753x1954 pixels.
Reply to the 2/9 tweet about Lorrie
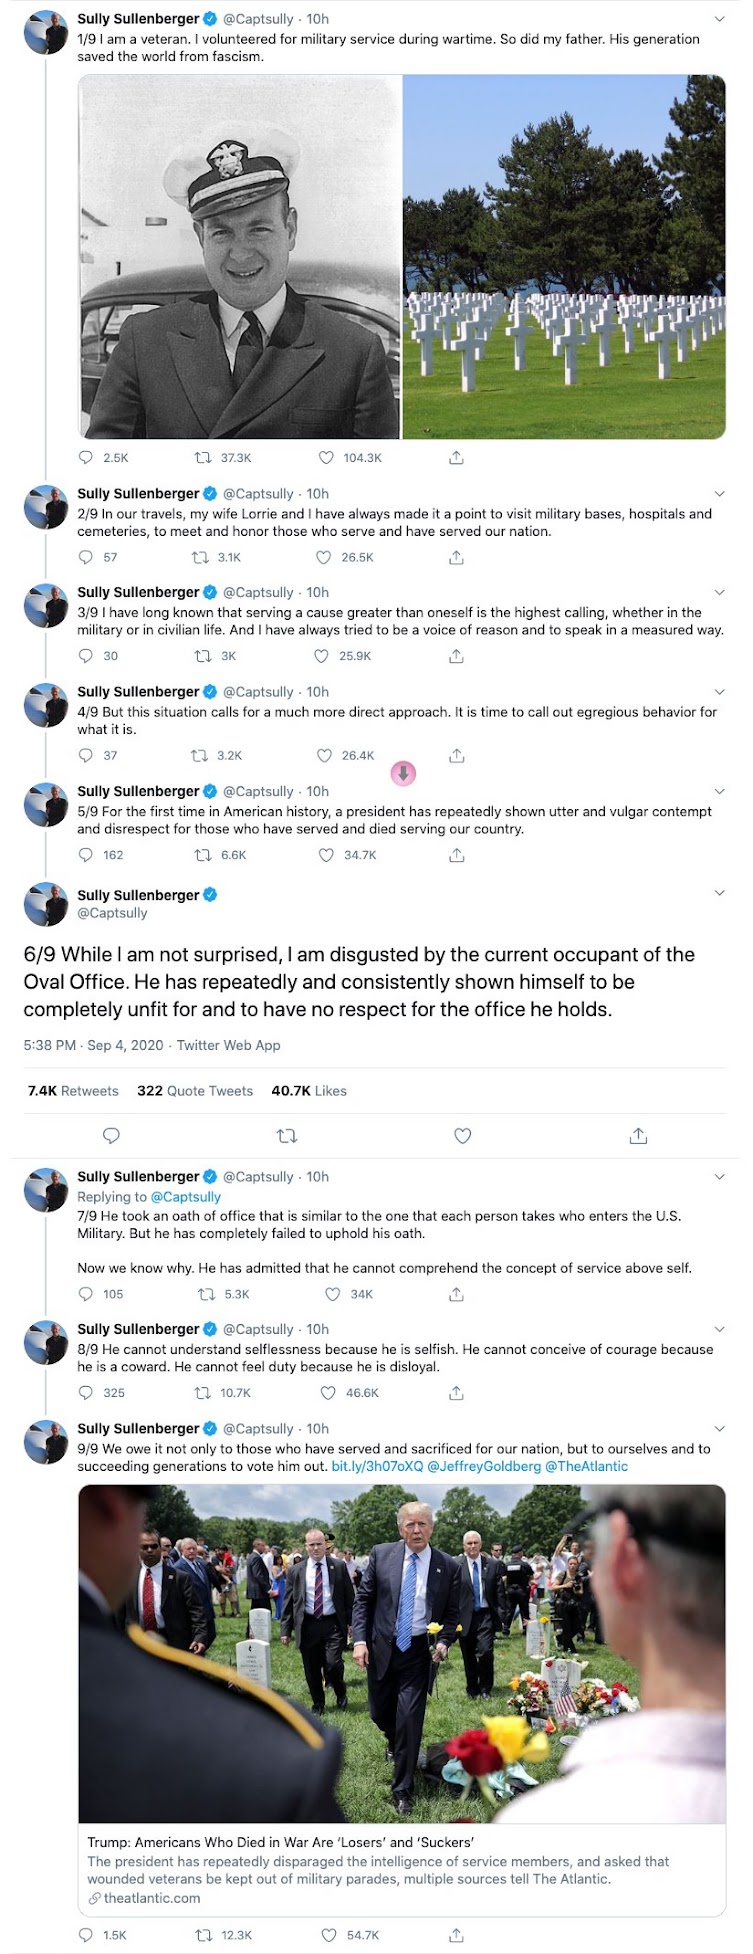tap(86, 557)
